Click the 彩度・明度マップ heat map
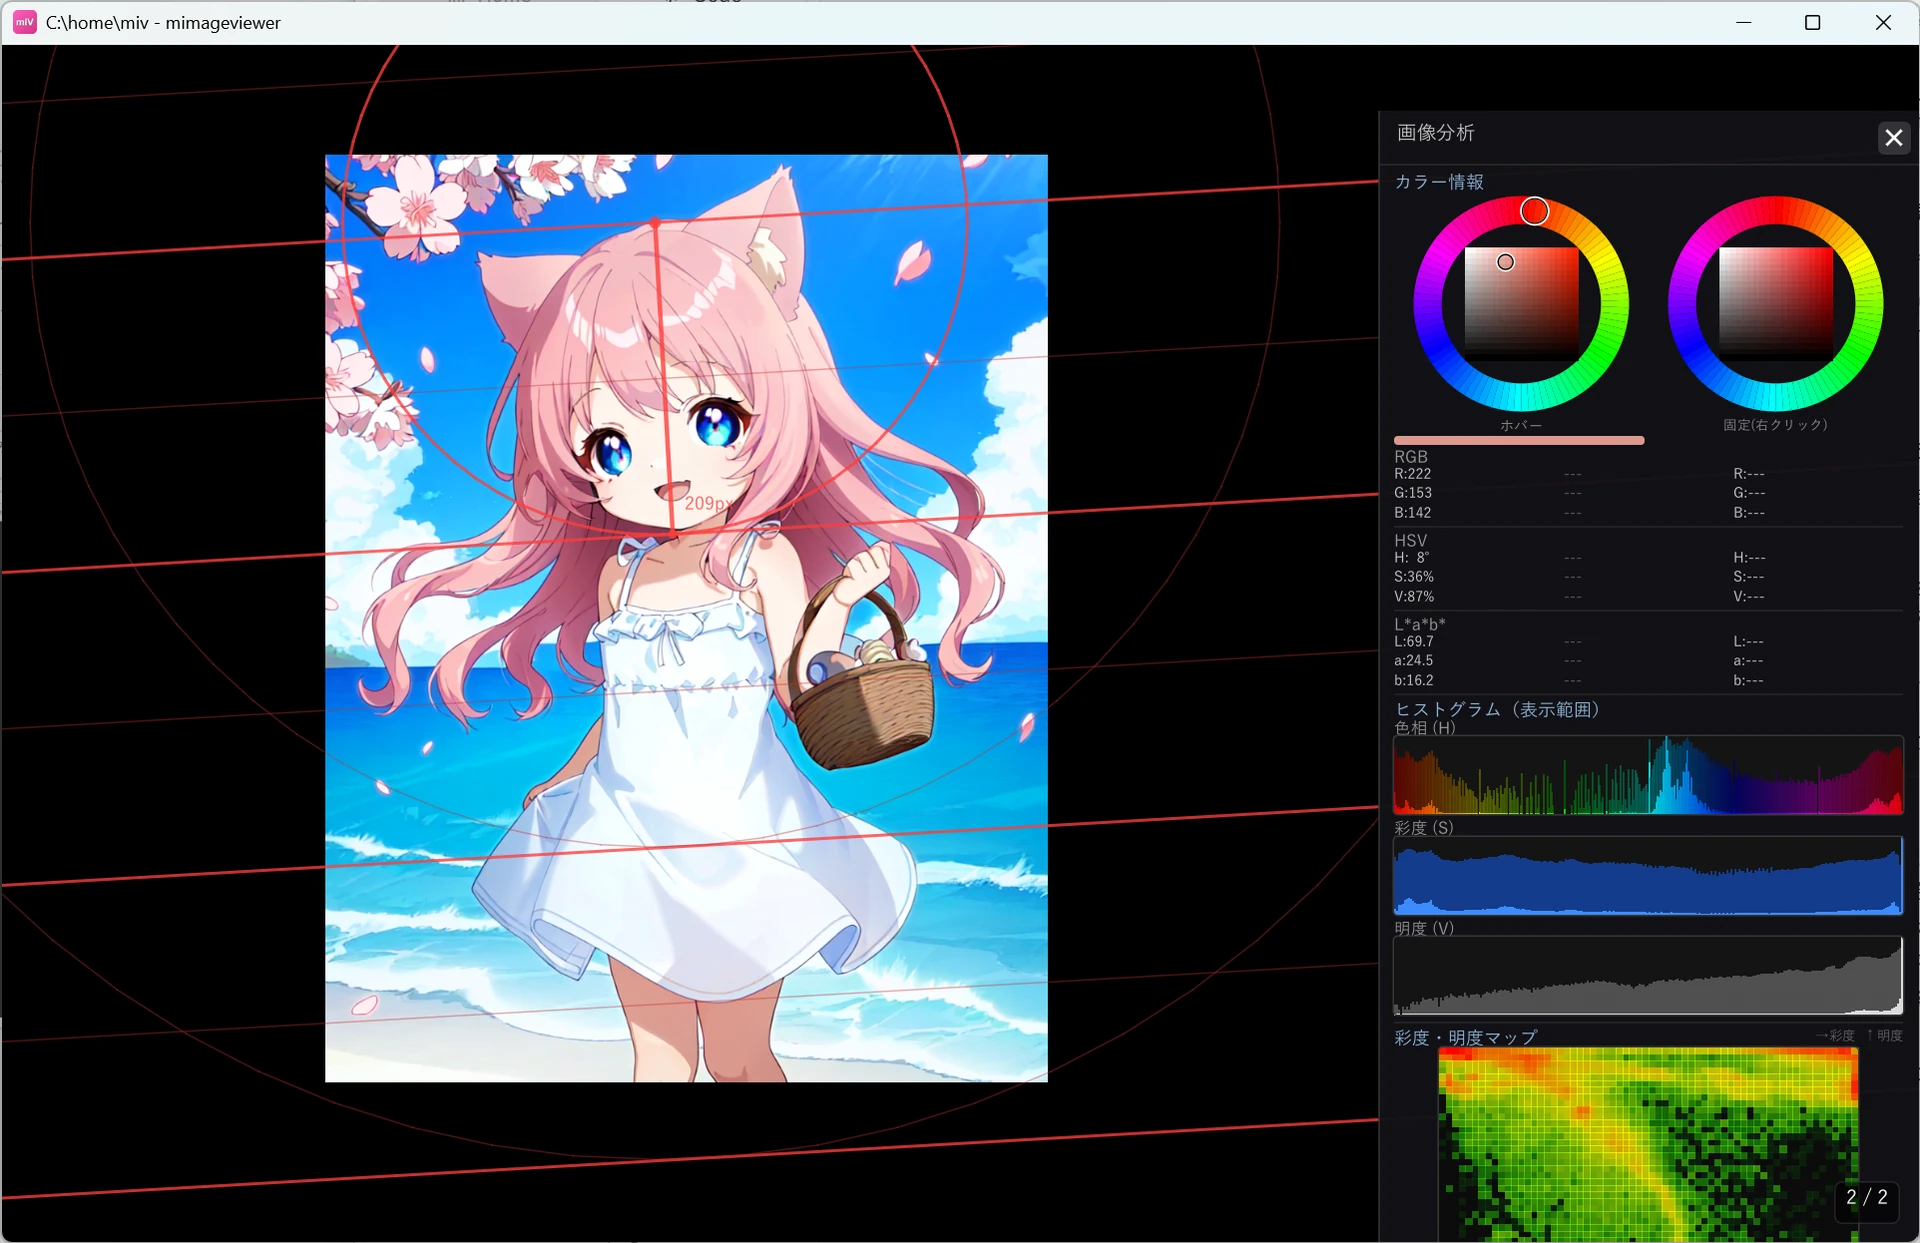Viewport: 1920px width, 1243px height. 1648,1145
